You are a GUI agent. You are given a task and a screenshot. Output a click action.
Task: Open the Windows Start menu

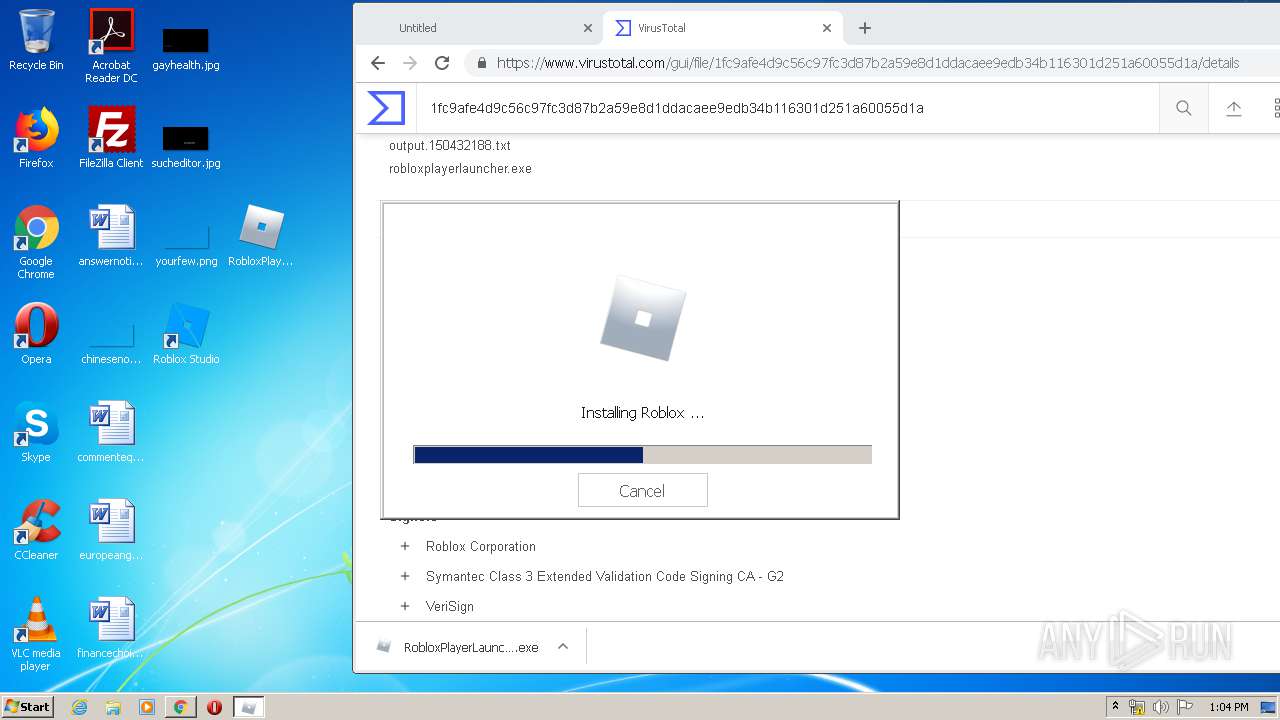pos(28,706)
